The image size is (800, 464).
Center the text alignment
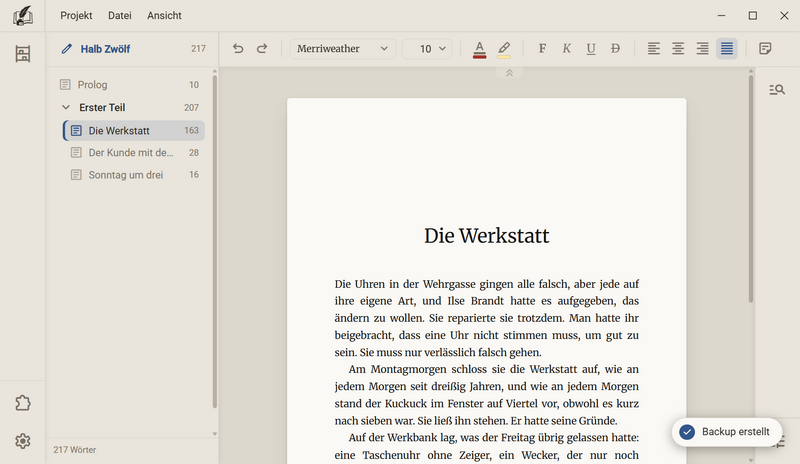click(678, 48)
